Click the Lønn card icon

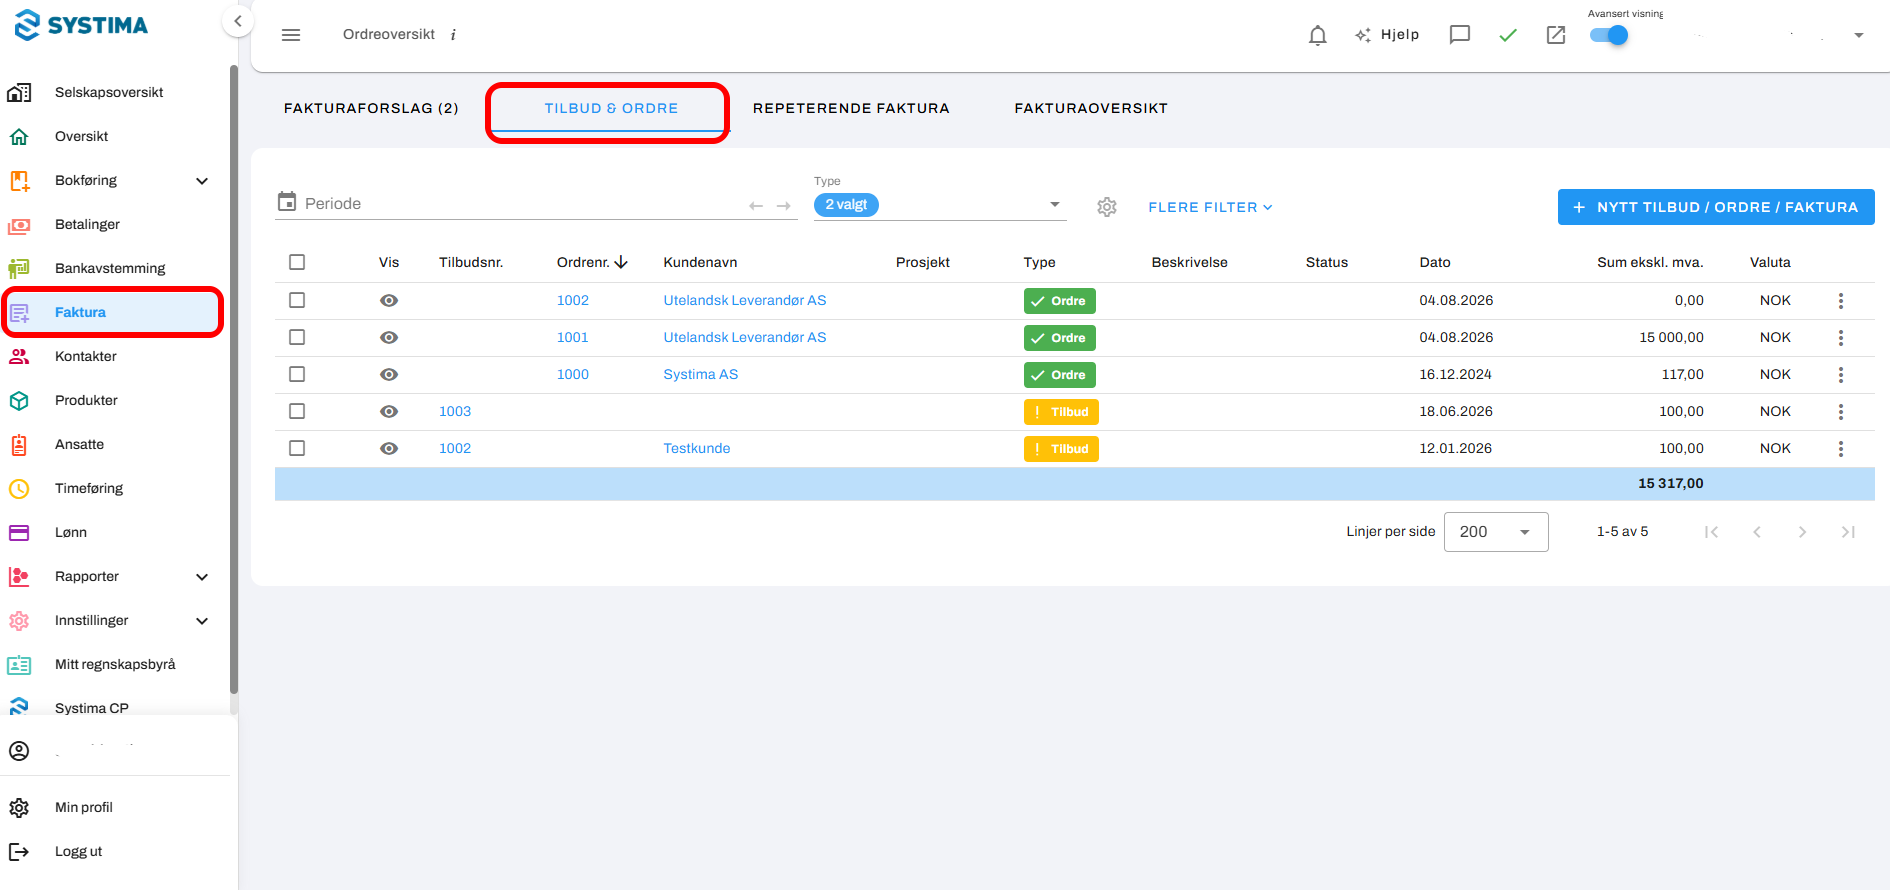click(x=19, y=532)
